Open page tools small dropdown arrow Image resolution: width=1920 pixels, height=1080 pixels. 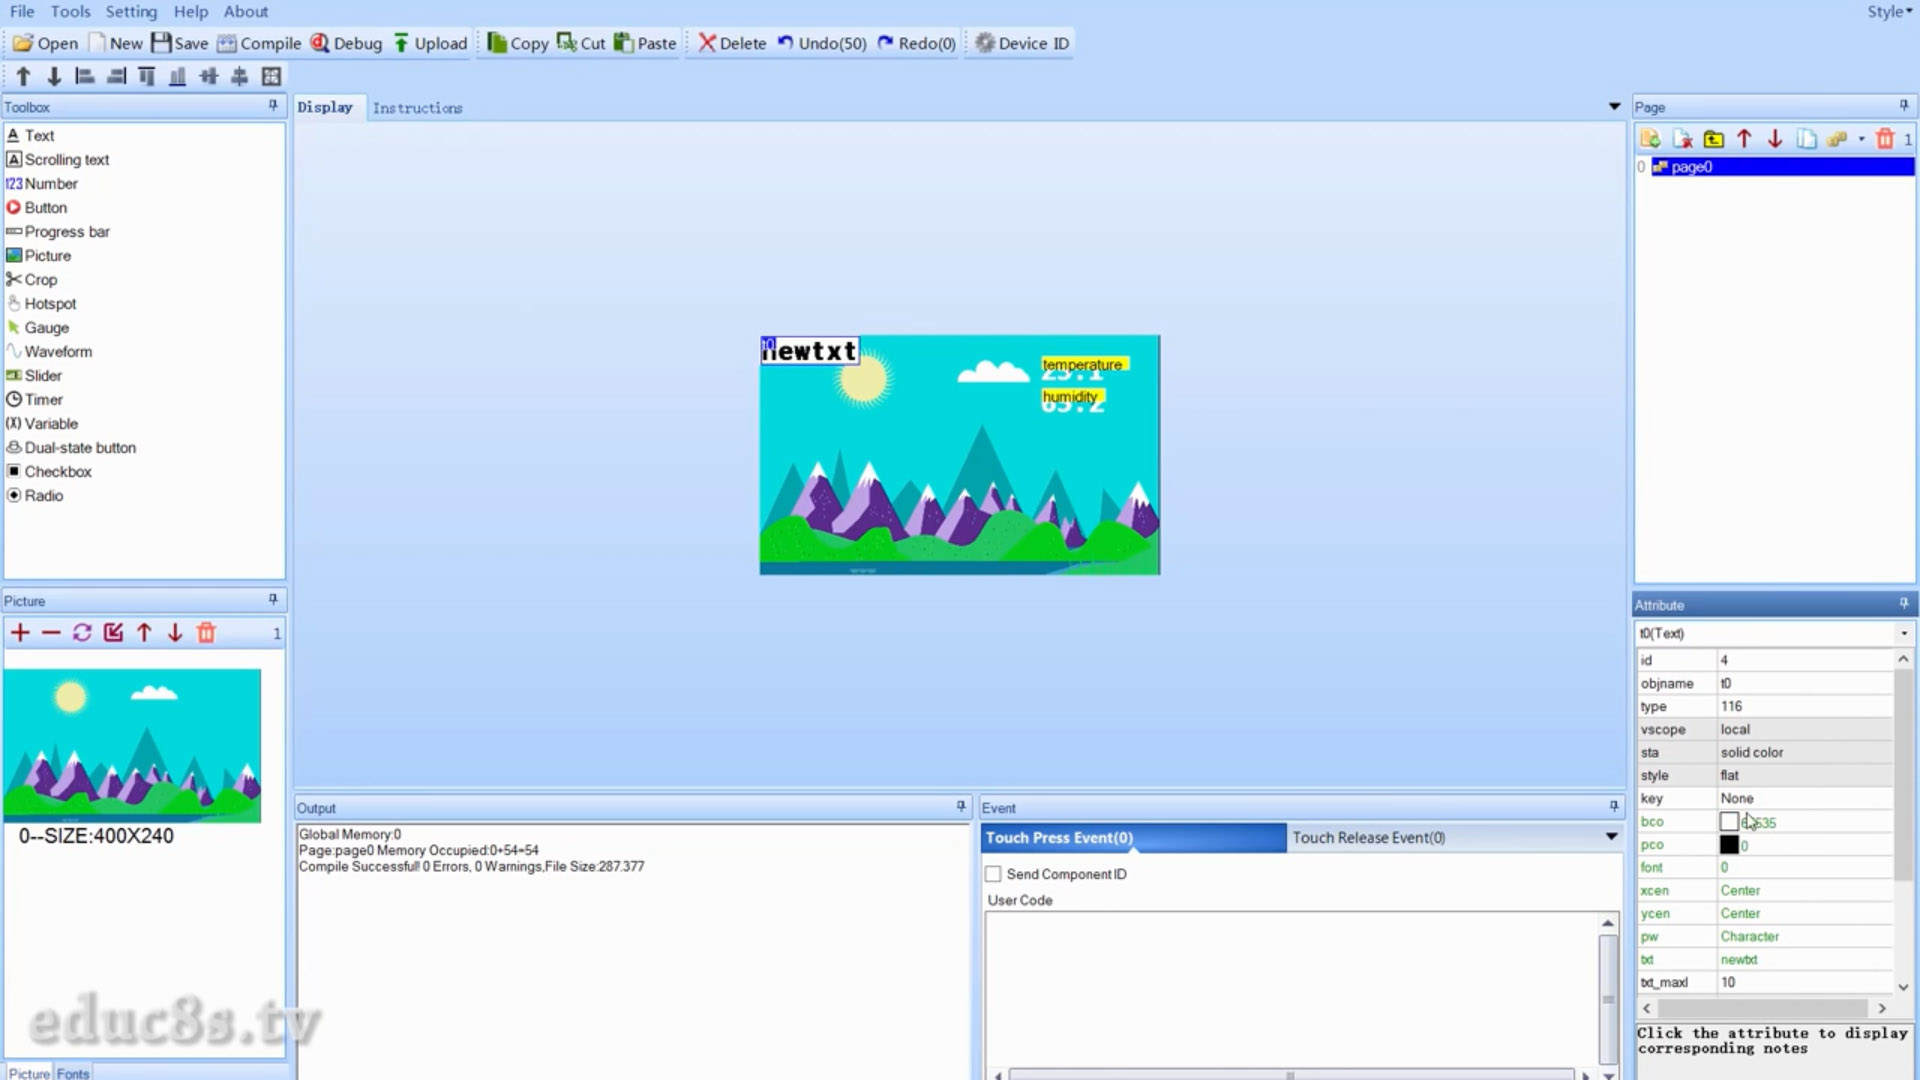[x=1861, y=139]
